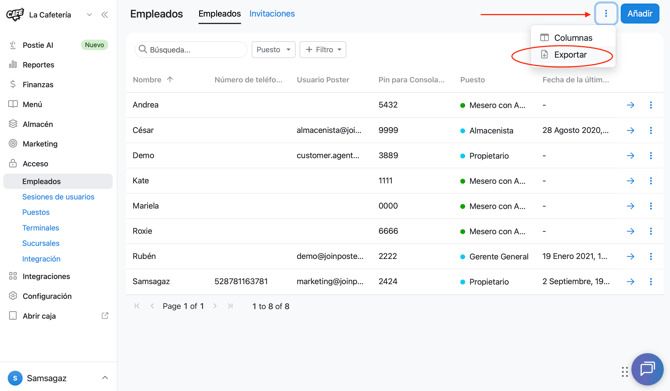Click Rubén's Gerente General role

pos(499,256)
